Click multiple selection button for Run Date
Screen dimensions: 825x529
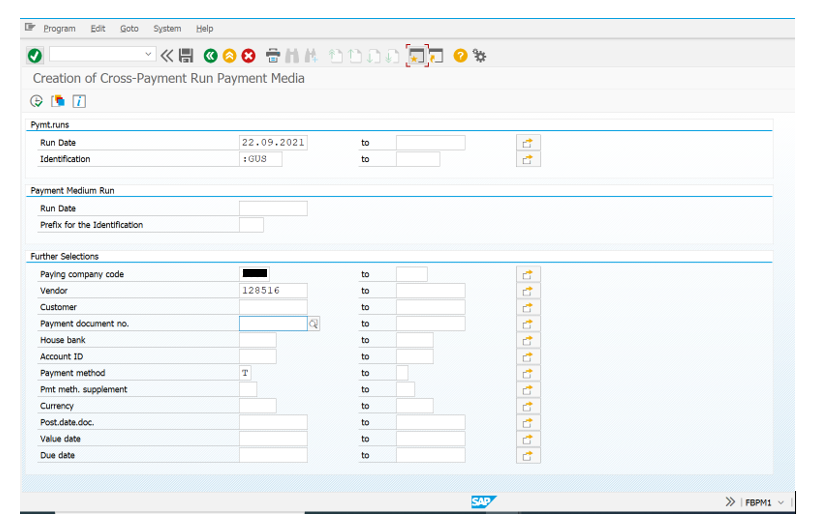click(x=528, y=143)
